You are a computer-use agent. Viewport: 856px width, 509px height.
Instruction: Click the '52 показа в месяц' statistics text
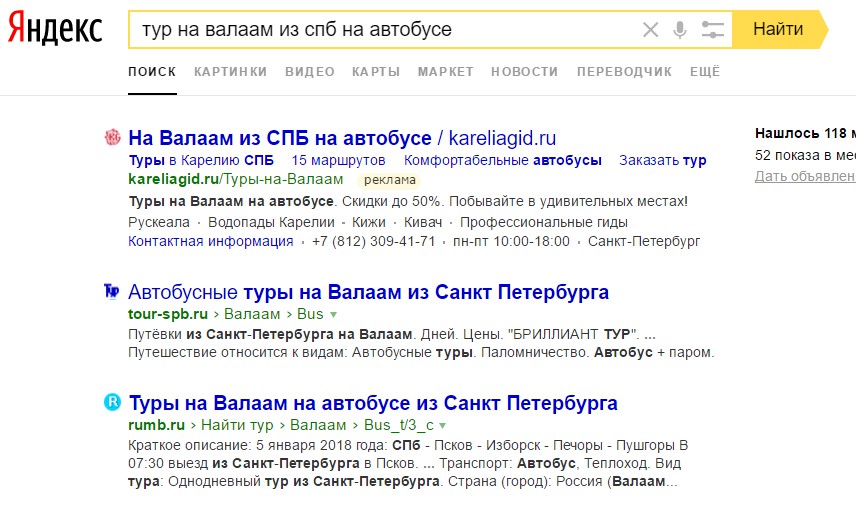tap(805, 155)
